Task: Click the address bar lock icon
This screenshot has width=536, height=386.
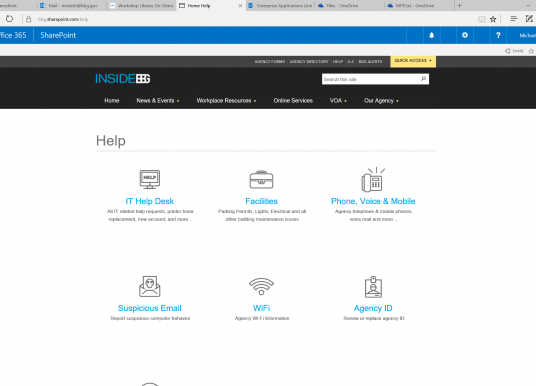Action: click(29, 19)
